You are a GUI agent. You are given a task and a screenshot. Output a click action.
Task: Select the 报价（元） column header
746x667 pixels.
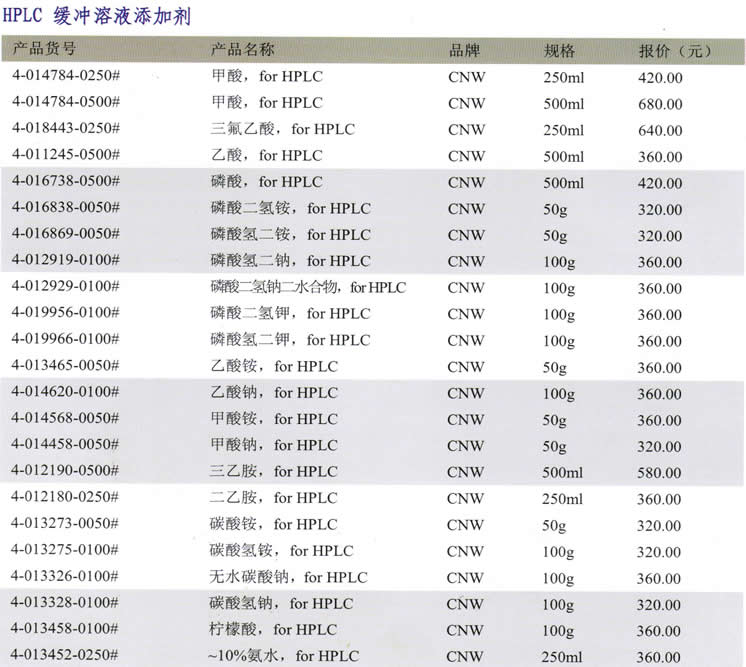675,50
